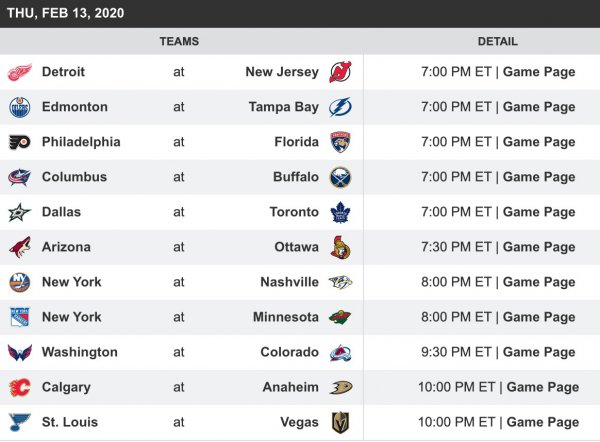
Task: Open Game Page for Washington at Colorado
Action: click(x=539, y=352)
